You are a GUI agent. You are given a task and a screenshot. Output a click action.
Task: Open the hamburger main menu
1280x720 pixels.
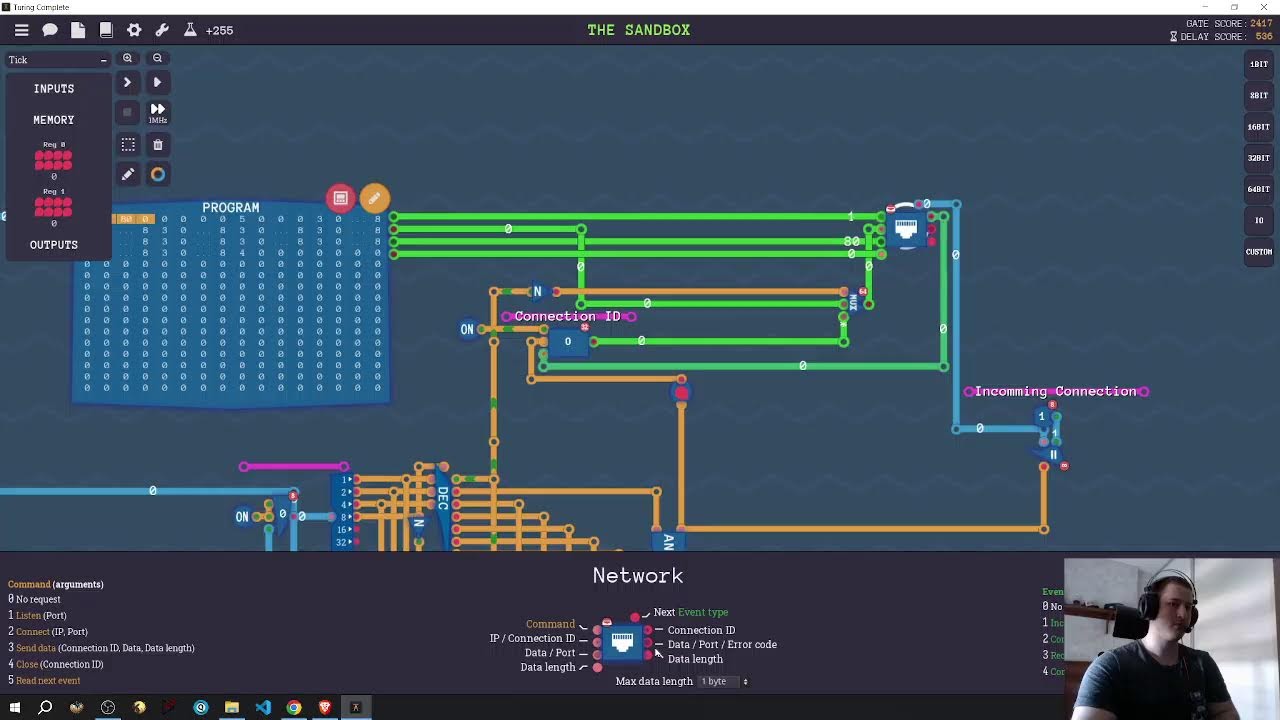click(x=21, y=30)
